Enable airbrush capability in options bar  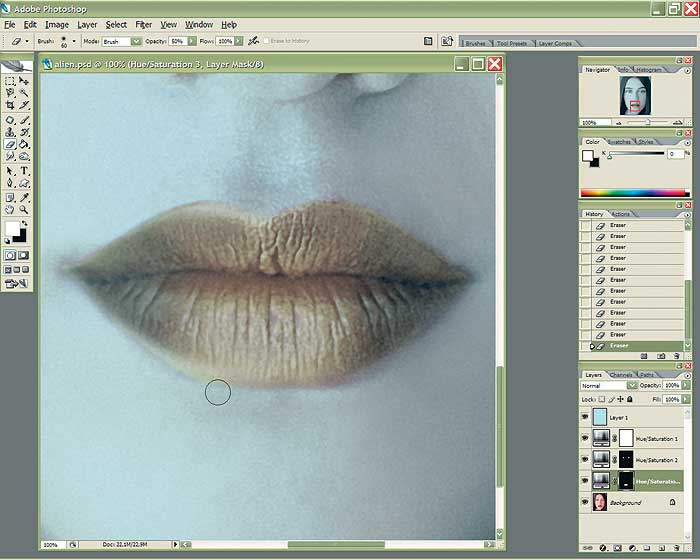[x=254, y=41]
